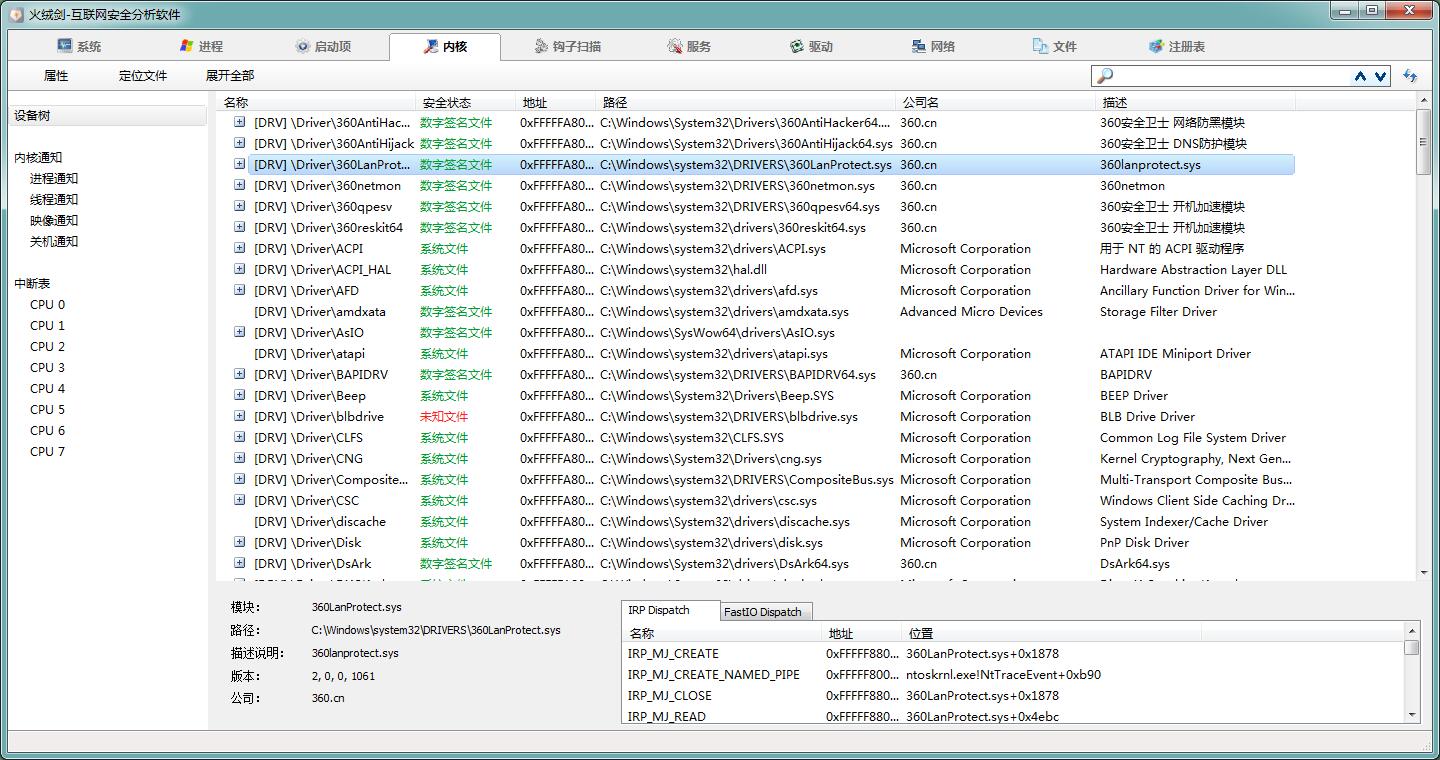This screenshot has width=1440, height=760.
Task: Click the 定位文件 locate file button
Action: click(x=143, y=76)
